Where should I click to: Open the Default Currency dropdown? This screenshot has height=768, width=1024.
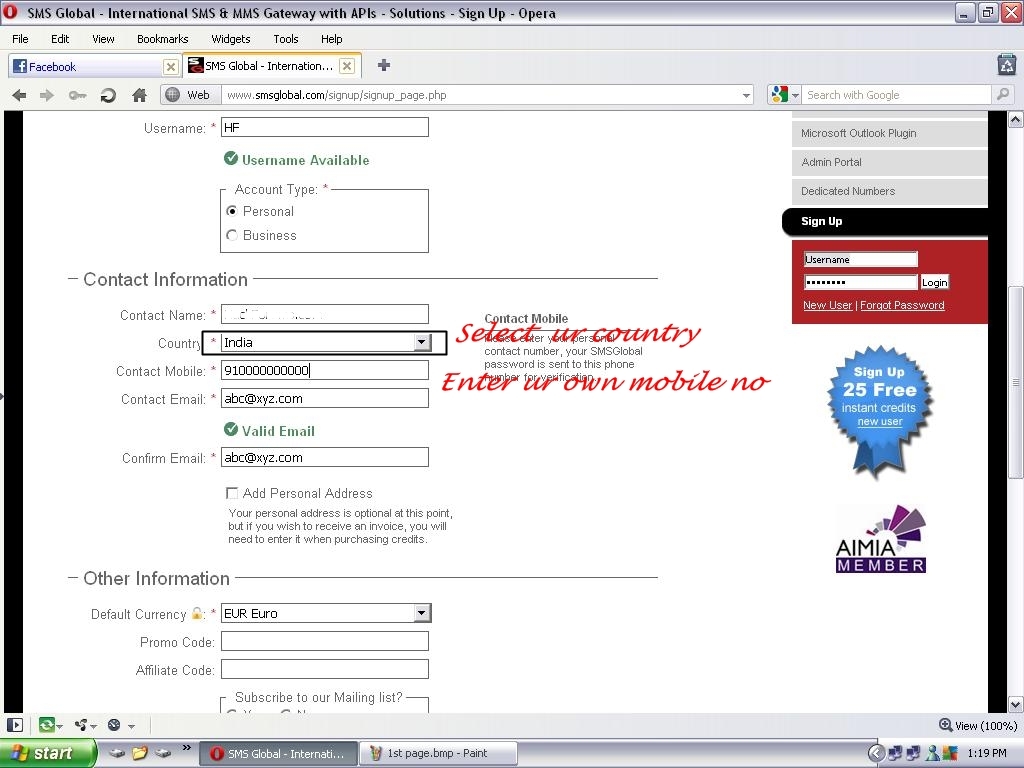(x=422, y=613)
